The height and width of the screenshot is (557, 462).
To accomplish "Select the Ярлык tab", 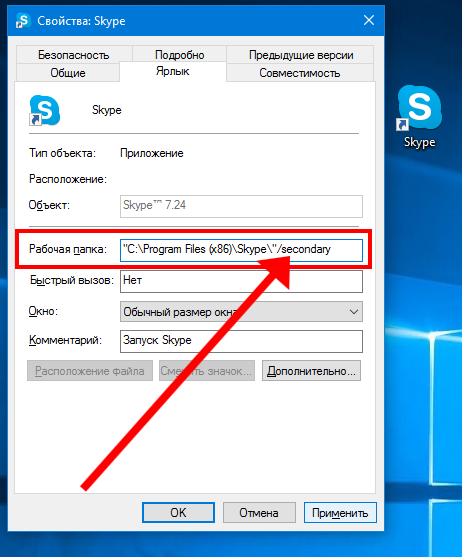I will click(173, 71).
